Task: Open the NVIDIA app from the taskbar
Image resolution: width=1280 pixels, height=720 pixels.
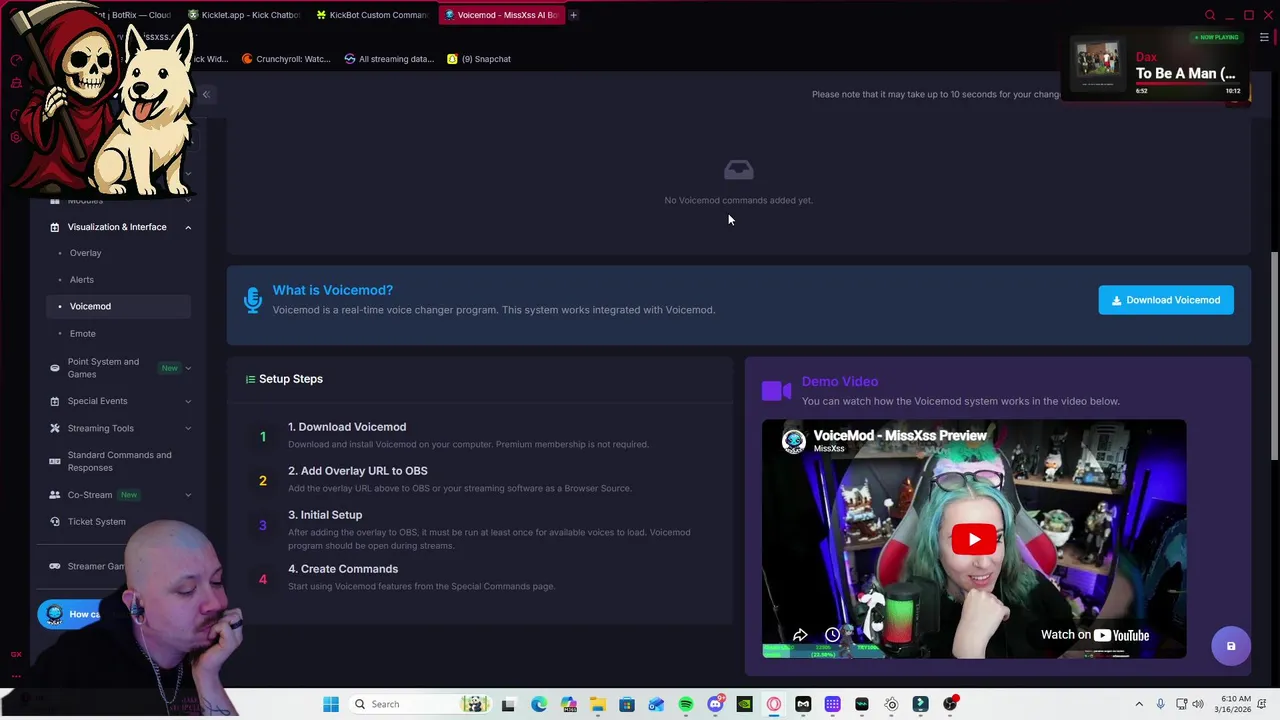Action: (x=744, y=704)
